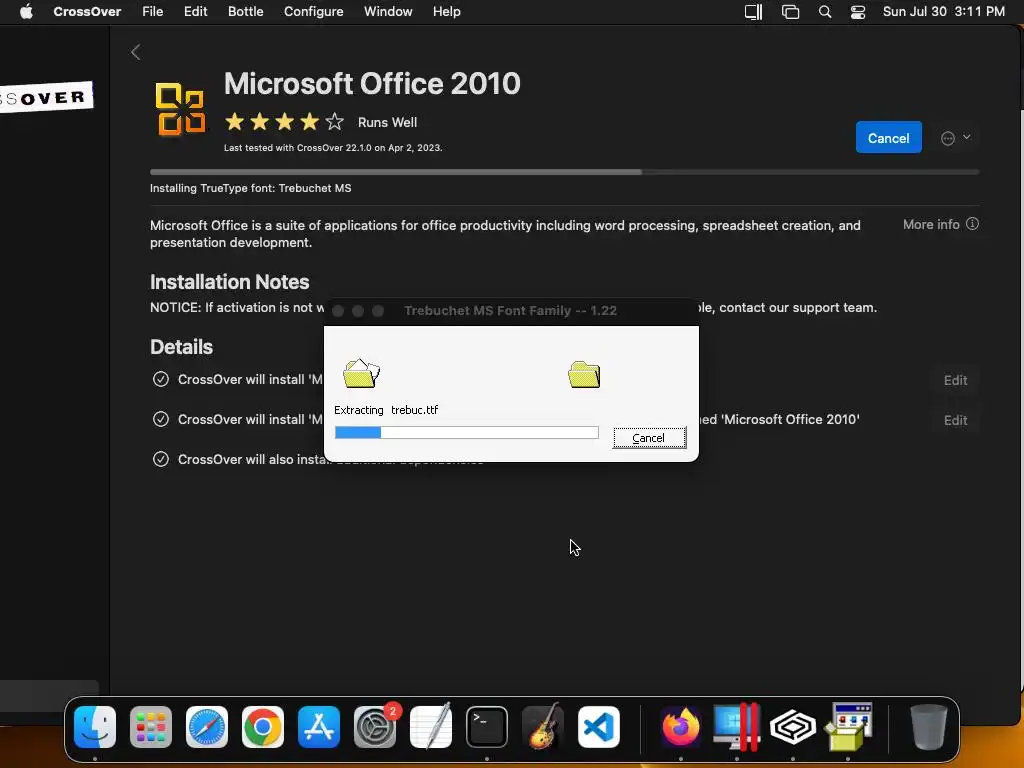Click the Microsoft Office 2010 logo icon
This screenshot has height=768, width=1024.
pyautogui.click(x=180, y=109)
